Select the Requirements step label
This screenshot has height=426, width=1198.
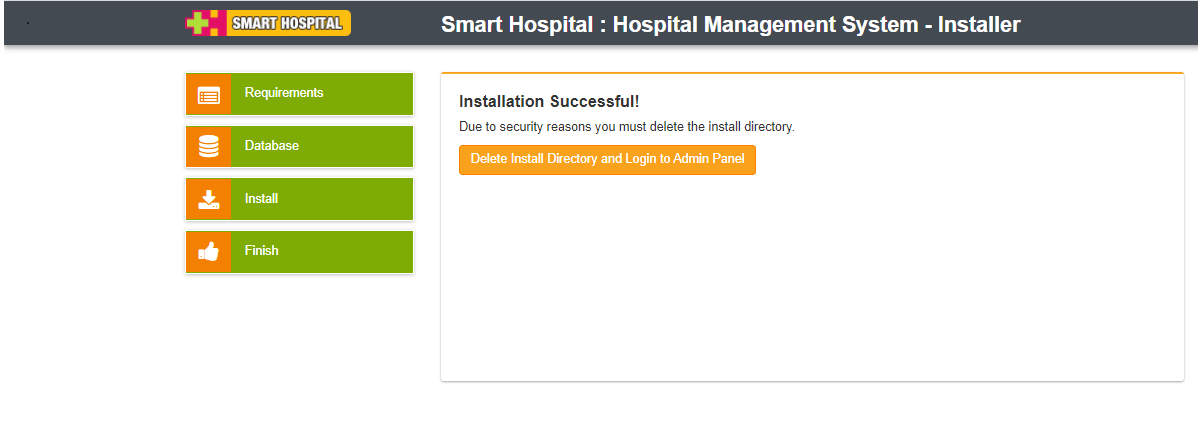(x=284, y=93)
